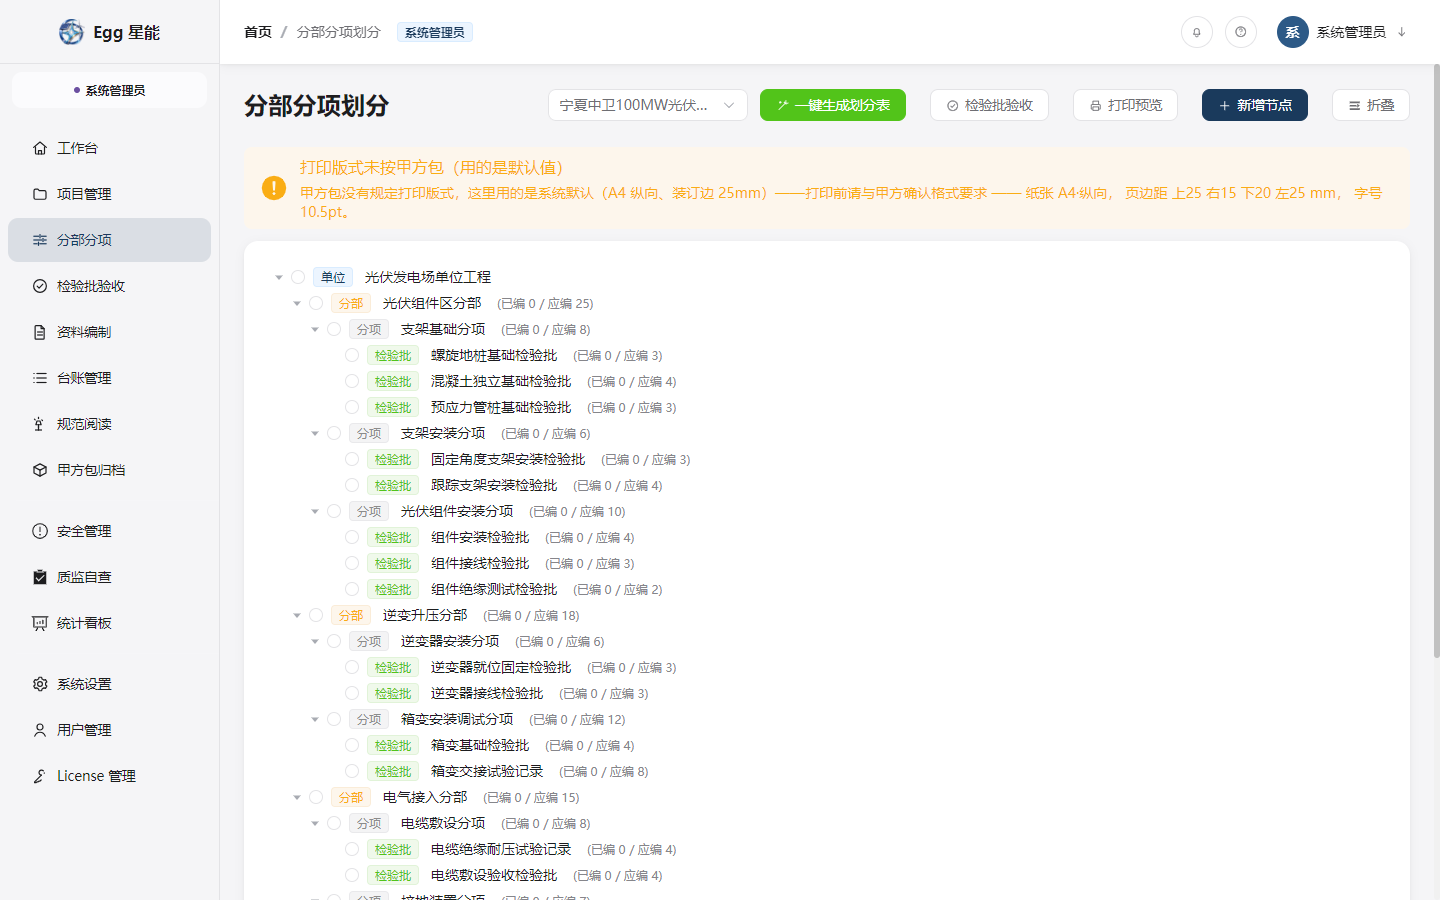Click the 用户管理 person icon
The width and height of the screenshot is (1440, 900).
[x=40, y=730]
